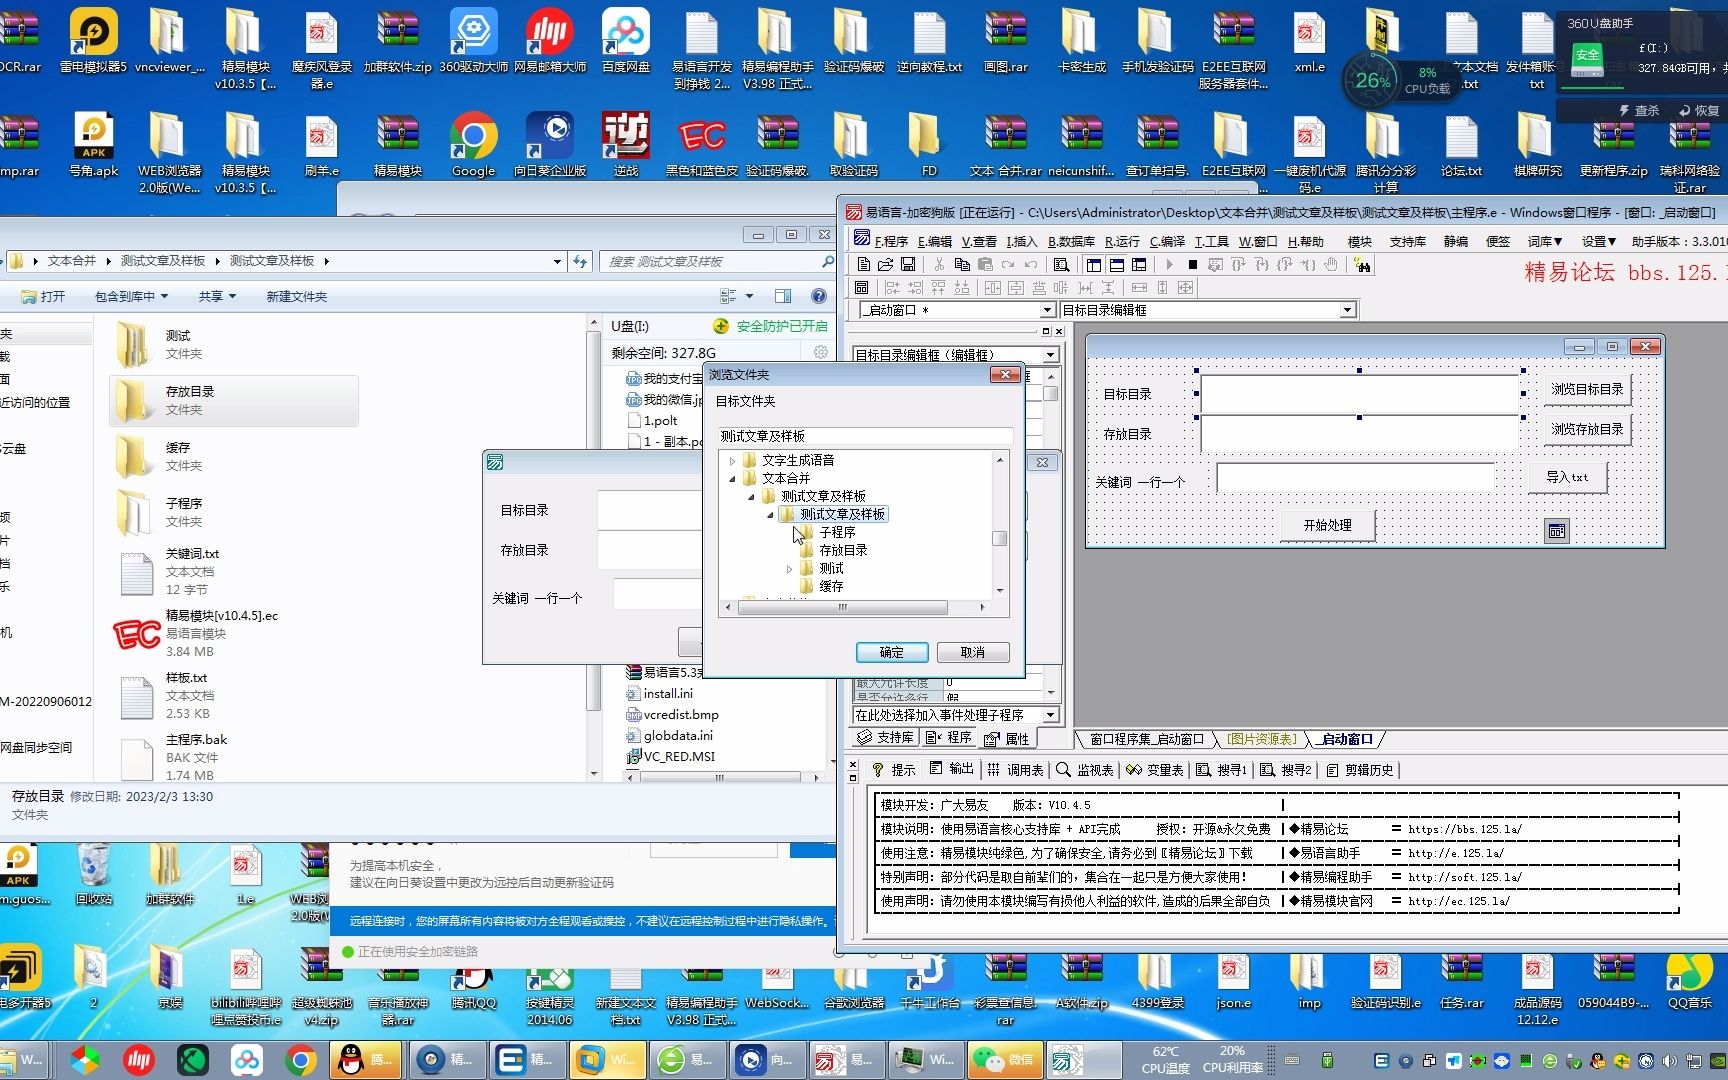Switch to the 变量表 tab

pos(1155,770)
